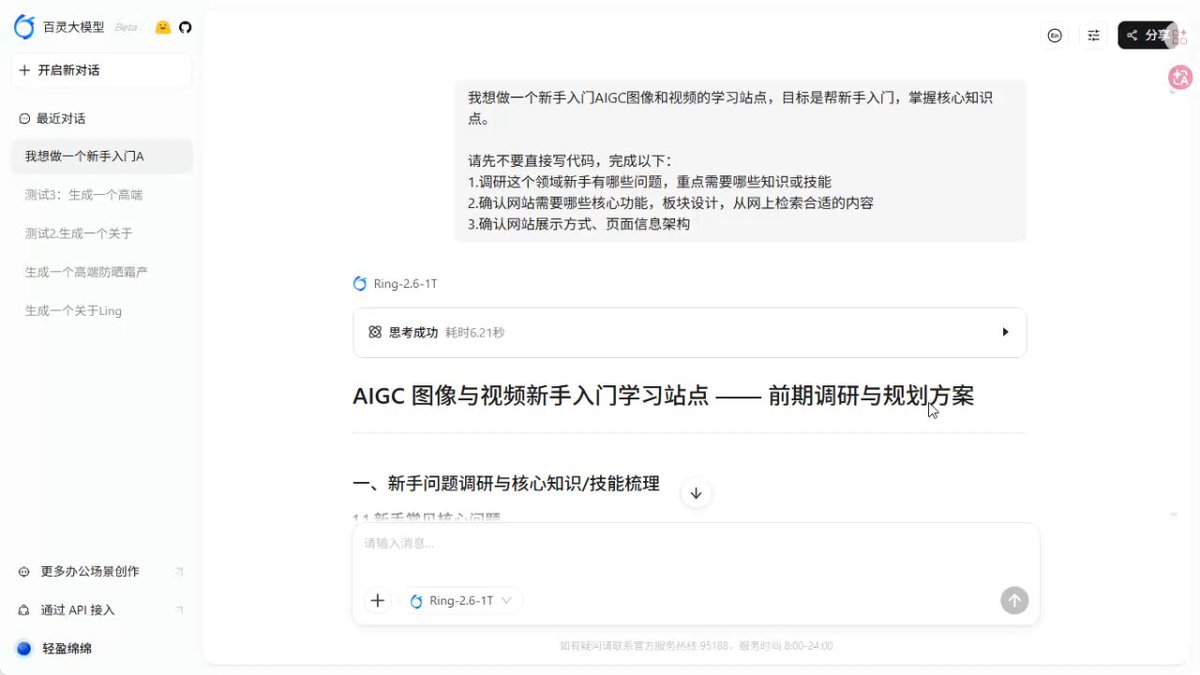The height and width of the screenshot is (675, 1200).
Task: Open conversation 我想做一个新手入门A
Action: (x=101, y=156)
